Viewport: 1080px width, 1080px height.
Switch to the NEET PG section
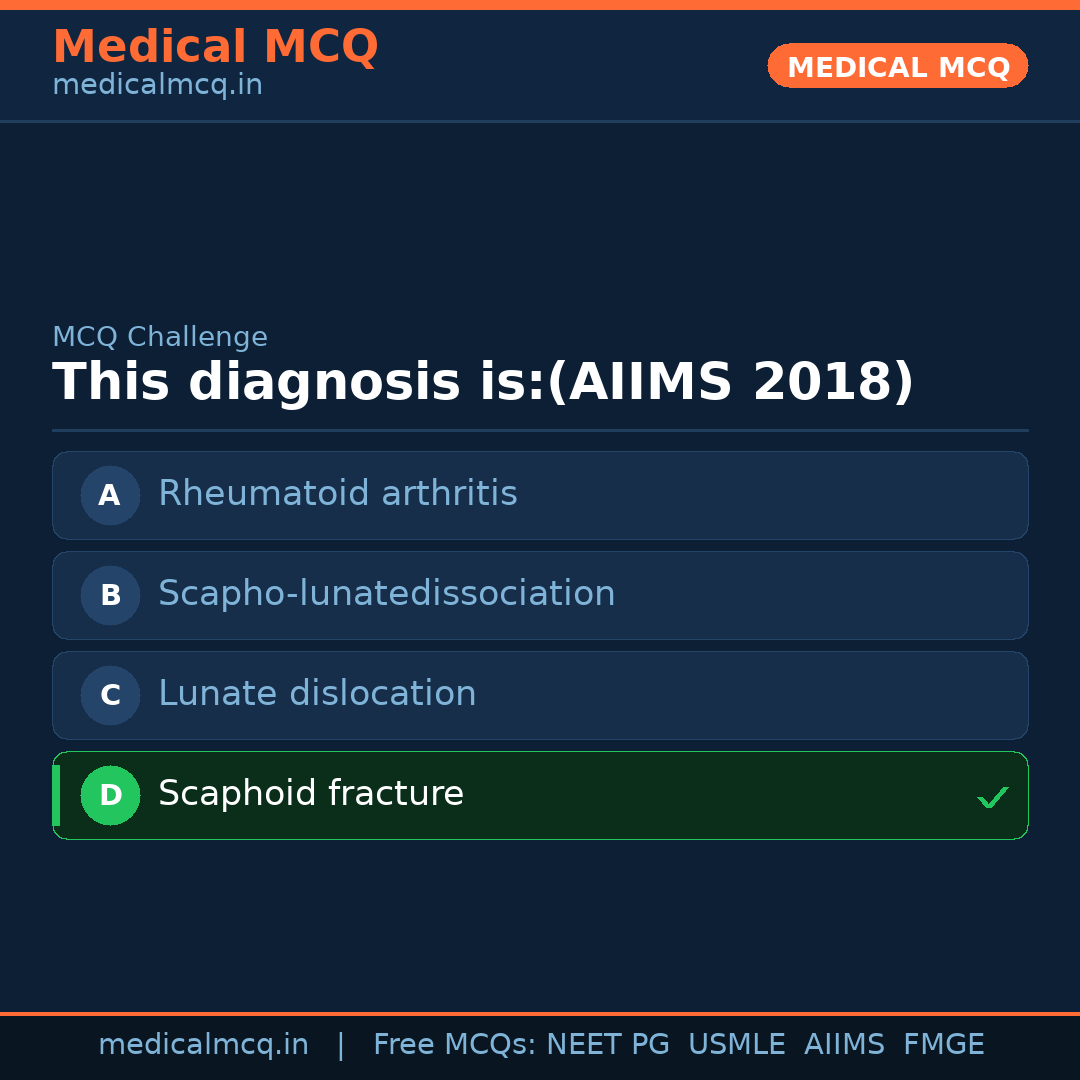click(607, 1043)
